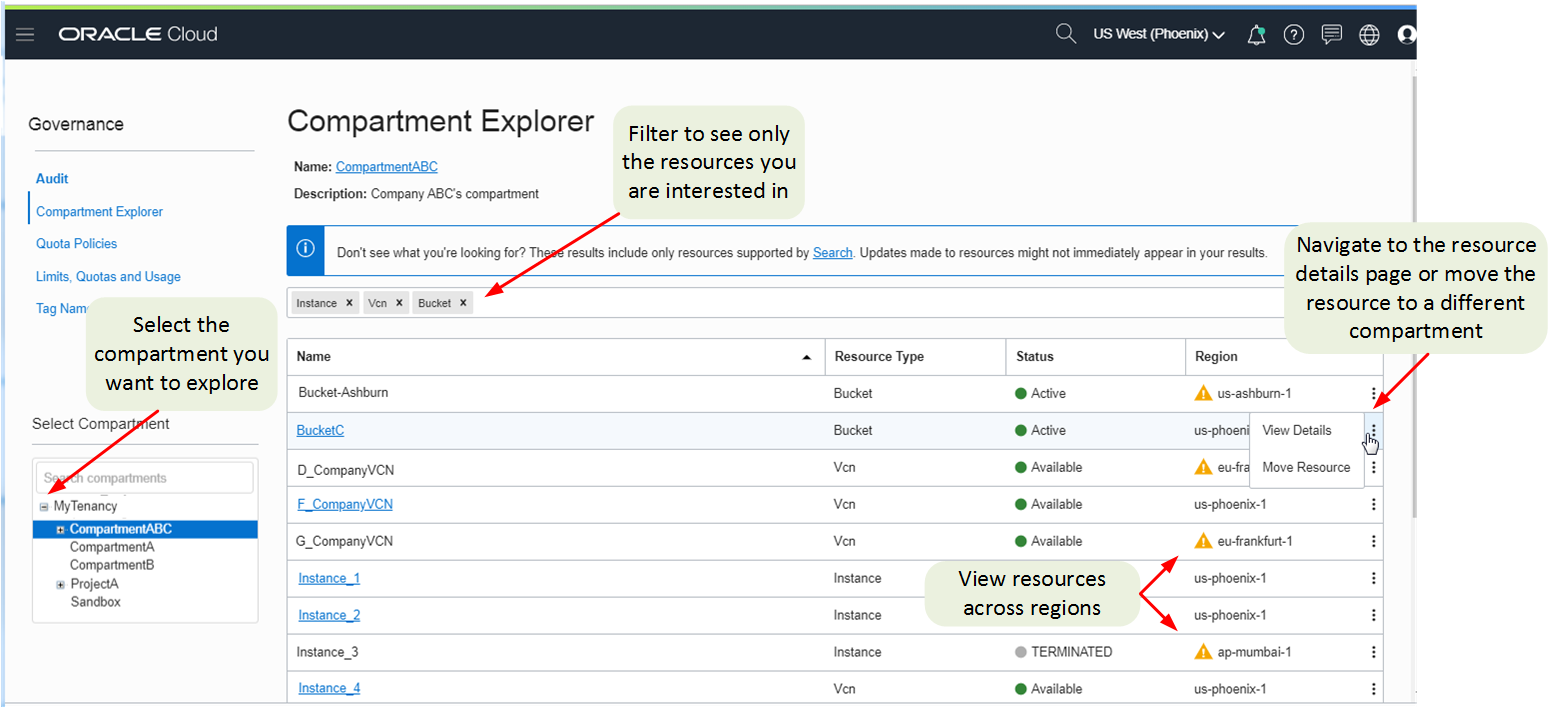Click warning icon beside us-ashburn-1
This screenshot has height=708, width=1555.
pos(1204,393)
